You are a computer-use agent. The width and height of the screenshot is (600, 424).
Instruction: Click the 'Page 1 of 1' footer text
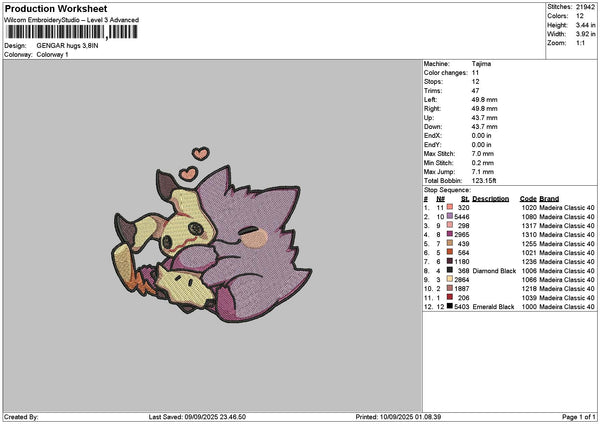579,417
